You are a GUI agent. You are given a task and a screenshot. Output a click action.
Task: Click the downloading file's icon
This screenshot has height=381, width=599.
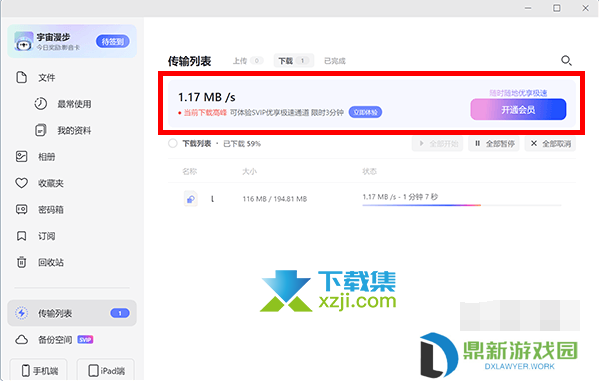coord(191,199)
